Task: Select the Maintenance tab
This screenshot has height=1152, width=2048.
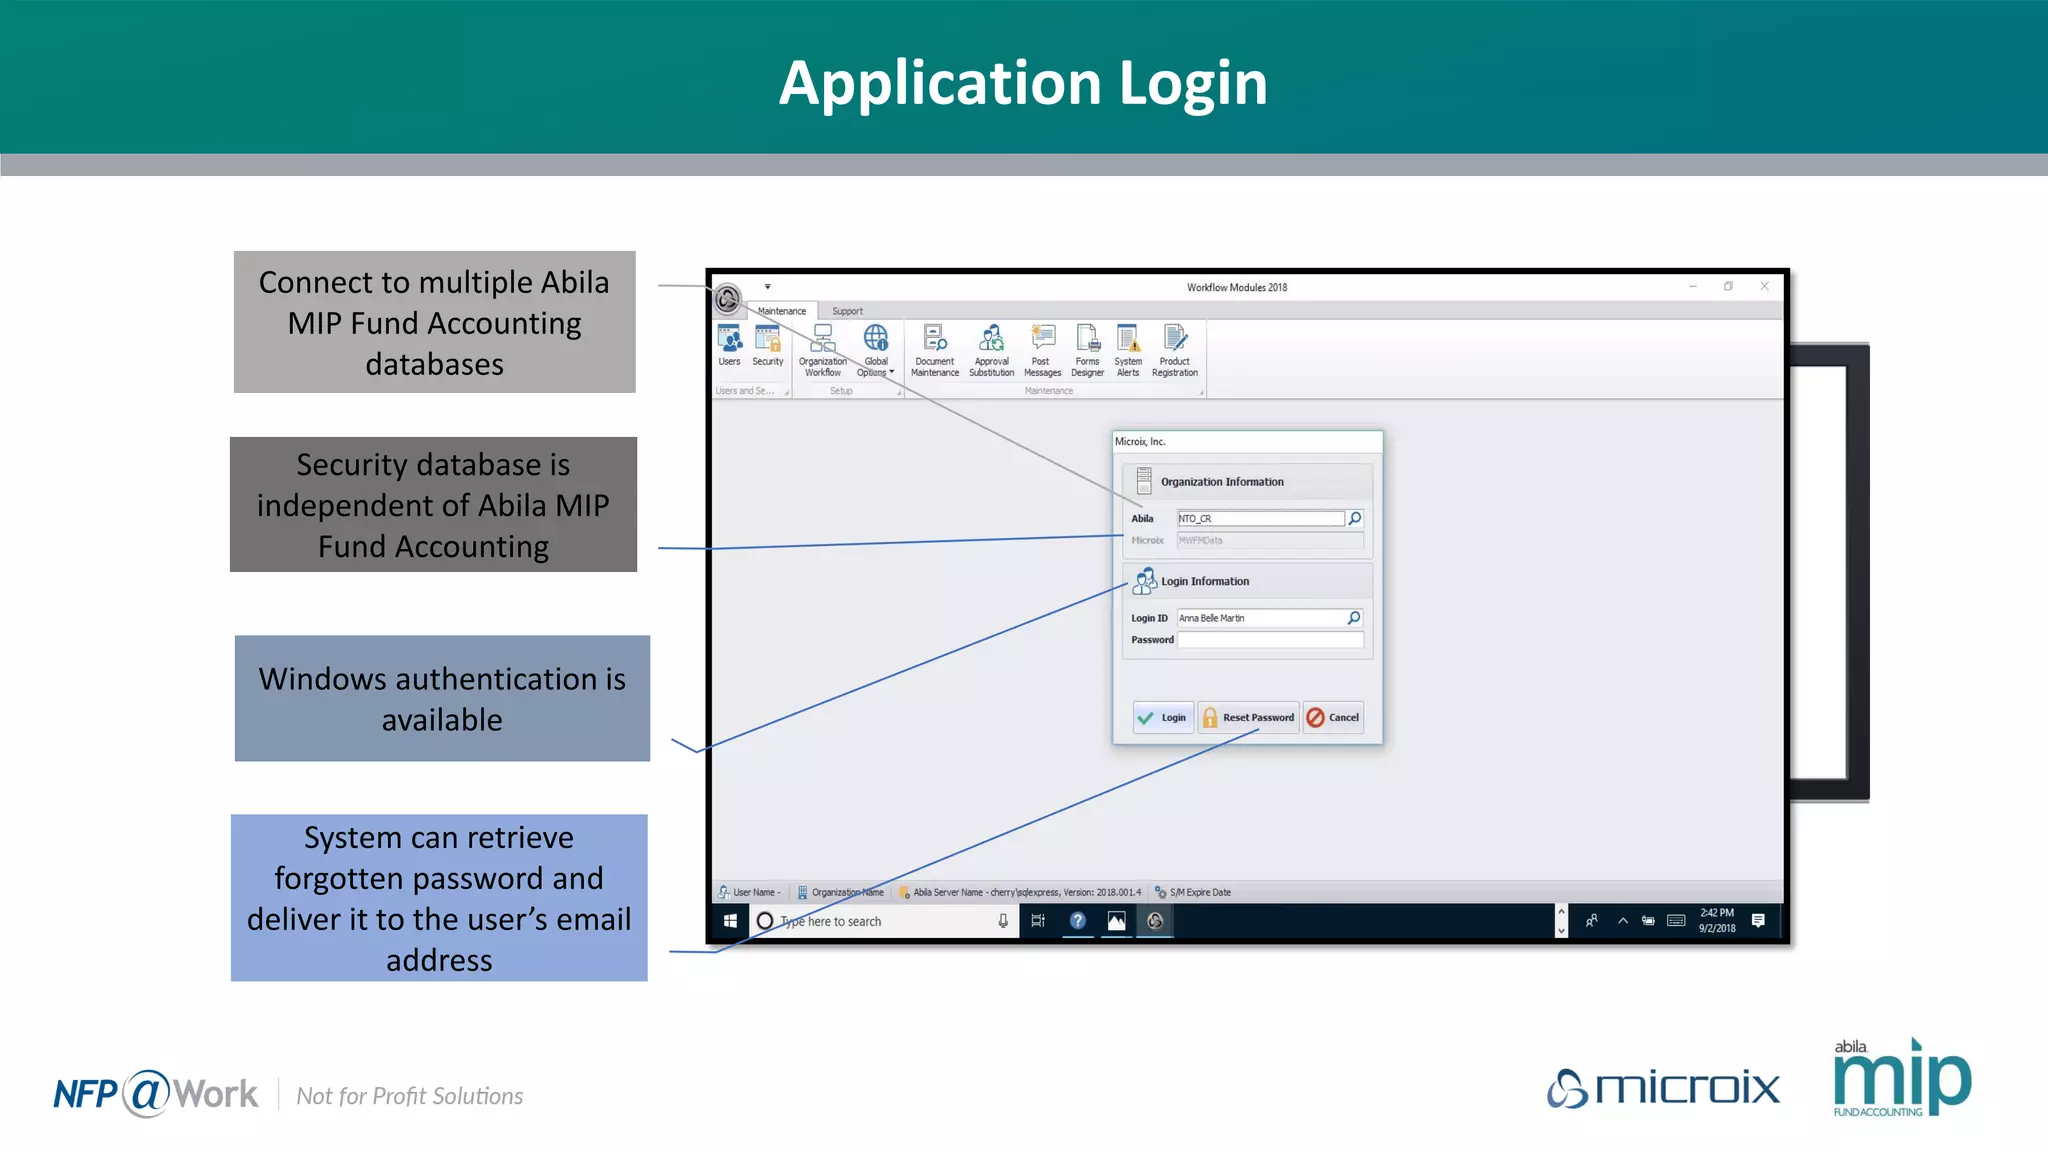Action: (x=781, y=311)
